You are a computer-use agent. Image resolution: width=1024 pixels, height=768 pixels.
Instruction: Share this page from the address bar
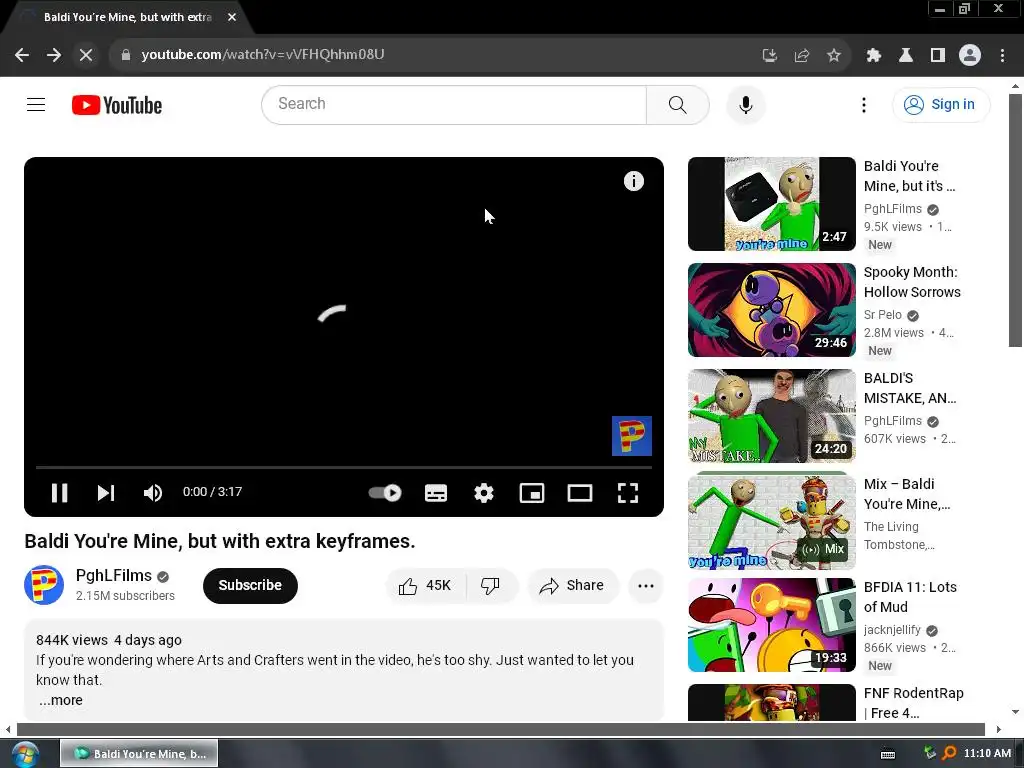801,56
